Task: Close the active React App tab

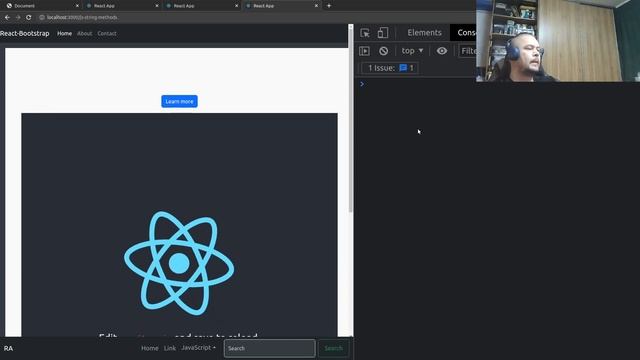Action: pyautogui.click(x=316, y=6)
